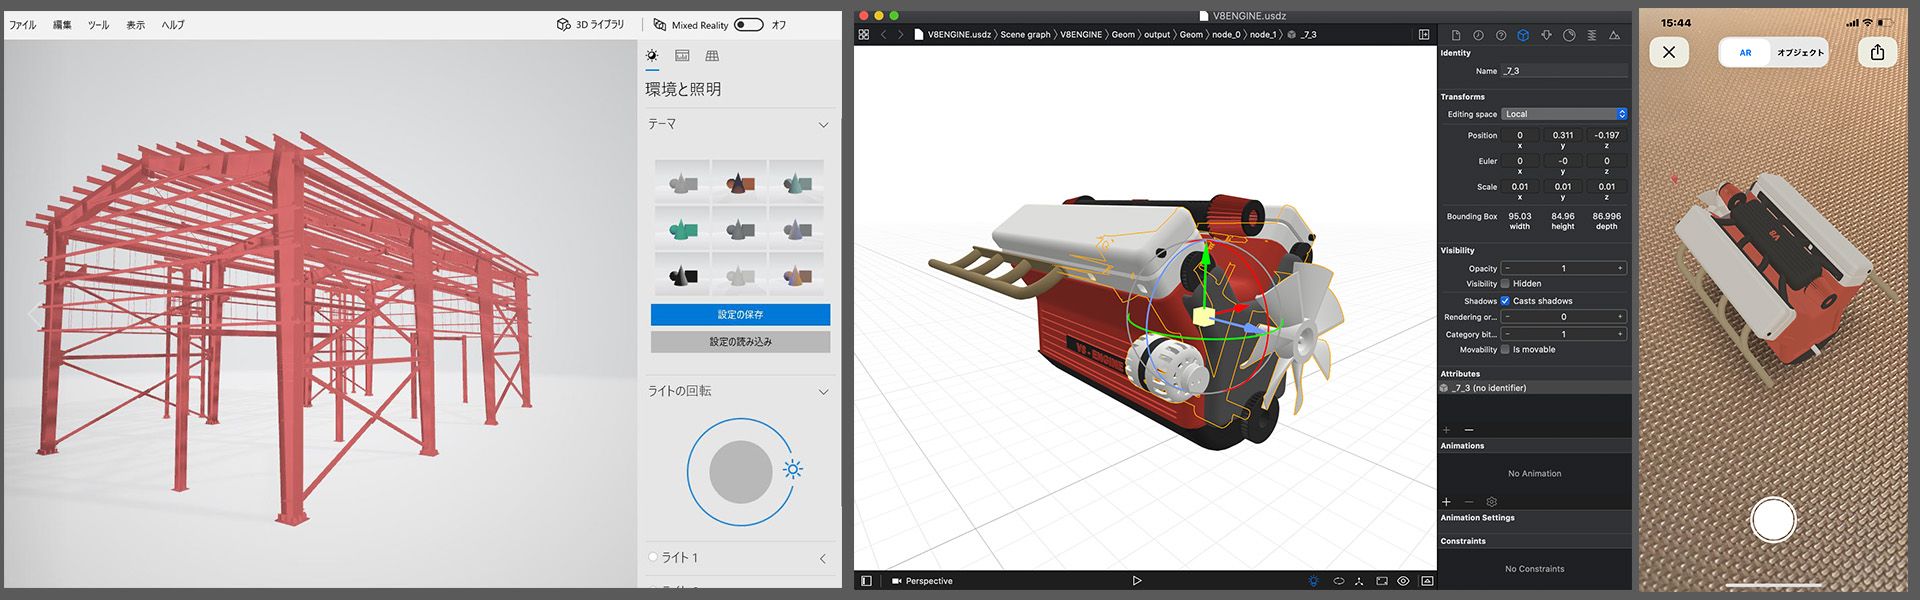This screenshot has height=600, width=1920.
Task: Open the Material inspector circular icon
Action: tap(1569, 35)
